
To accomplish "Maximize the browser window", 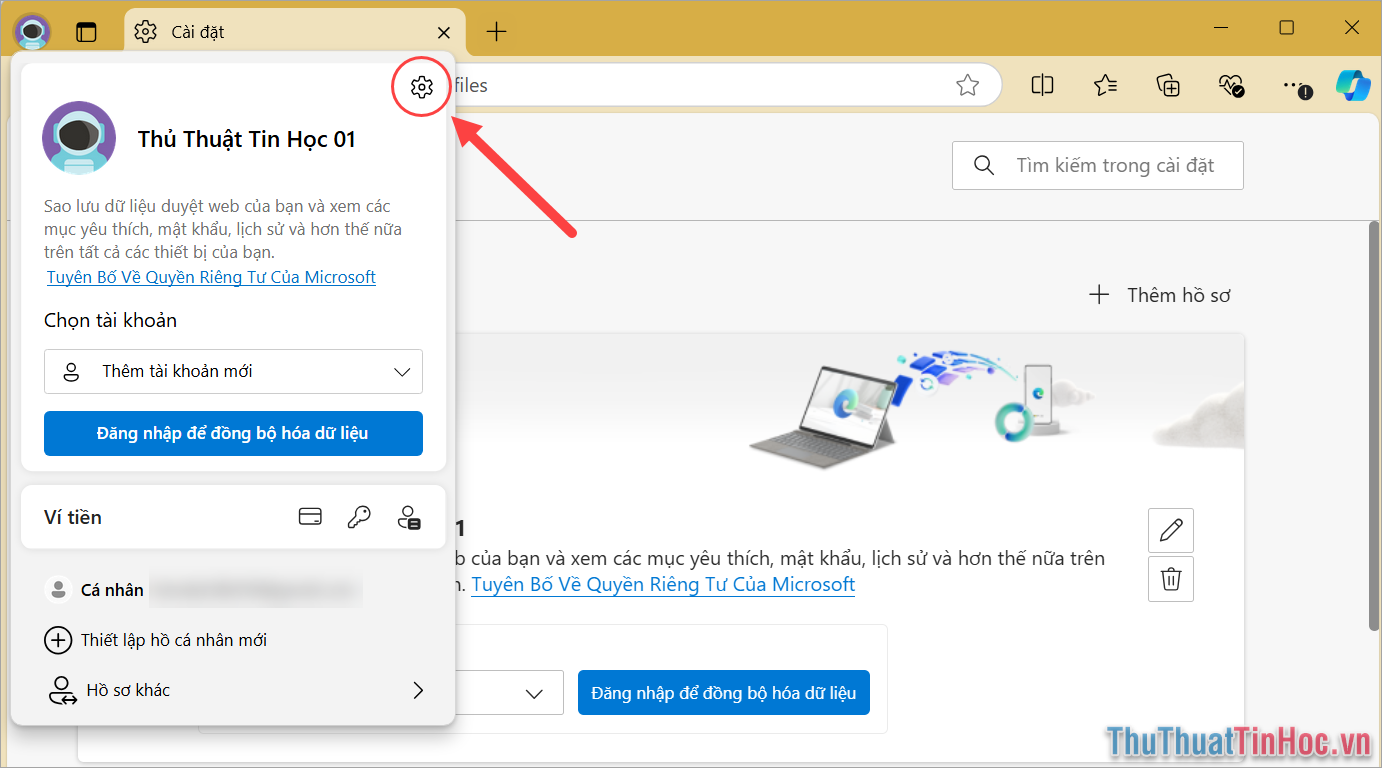I will [x=1287, y=28].
